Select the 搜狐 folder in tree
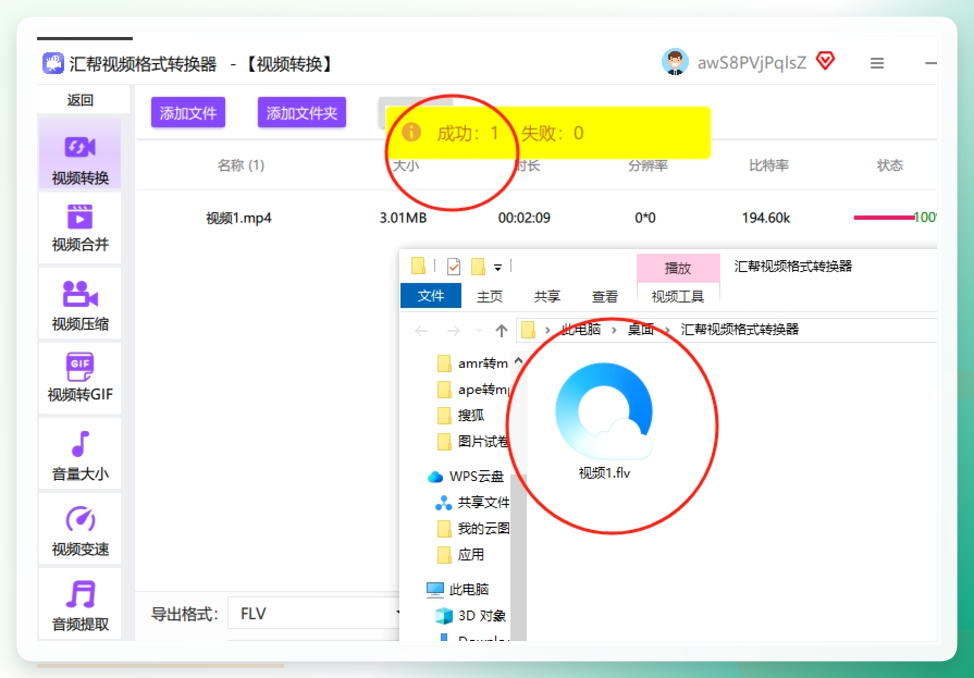Screen dimensions: 974x678 pos(461,415)
